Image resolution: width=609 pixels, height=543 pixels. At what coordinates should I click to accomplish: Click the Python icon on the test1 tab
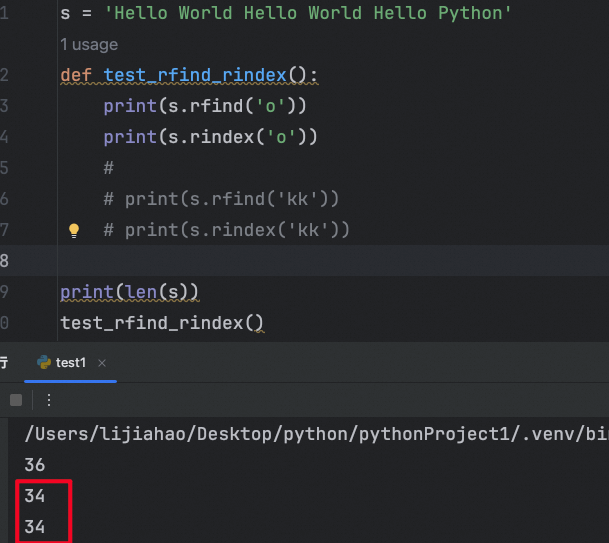44,362
